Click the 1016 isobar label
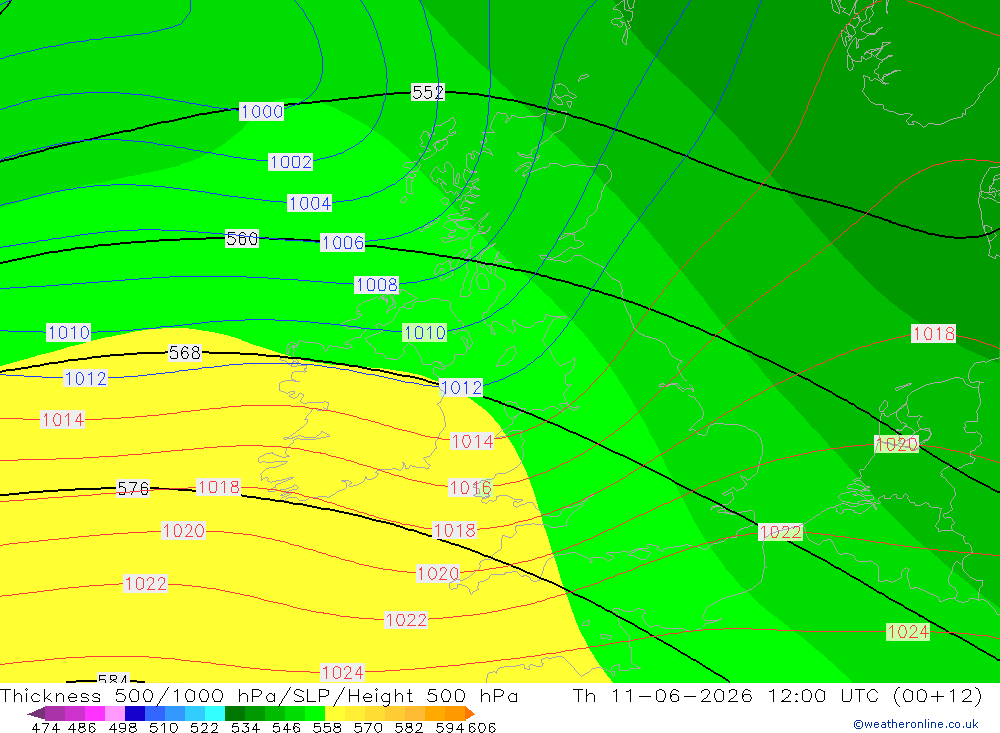The height and width of the screenshot is (733, 1000). pos(471,488)
